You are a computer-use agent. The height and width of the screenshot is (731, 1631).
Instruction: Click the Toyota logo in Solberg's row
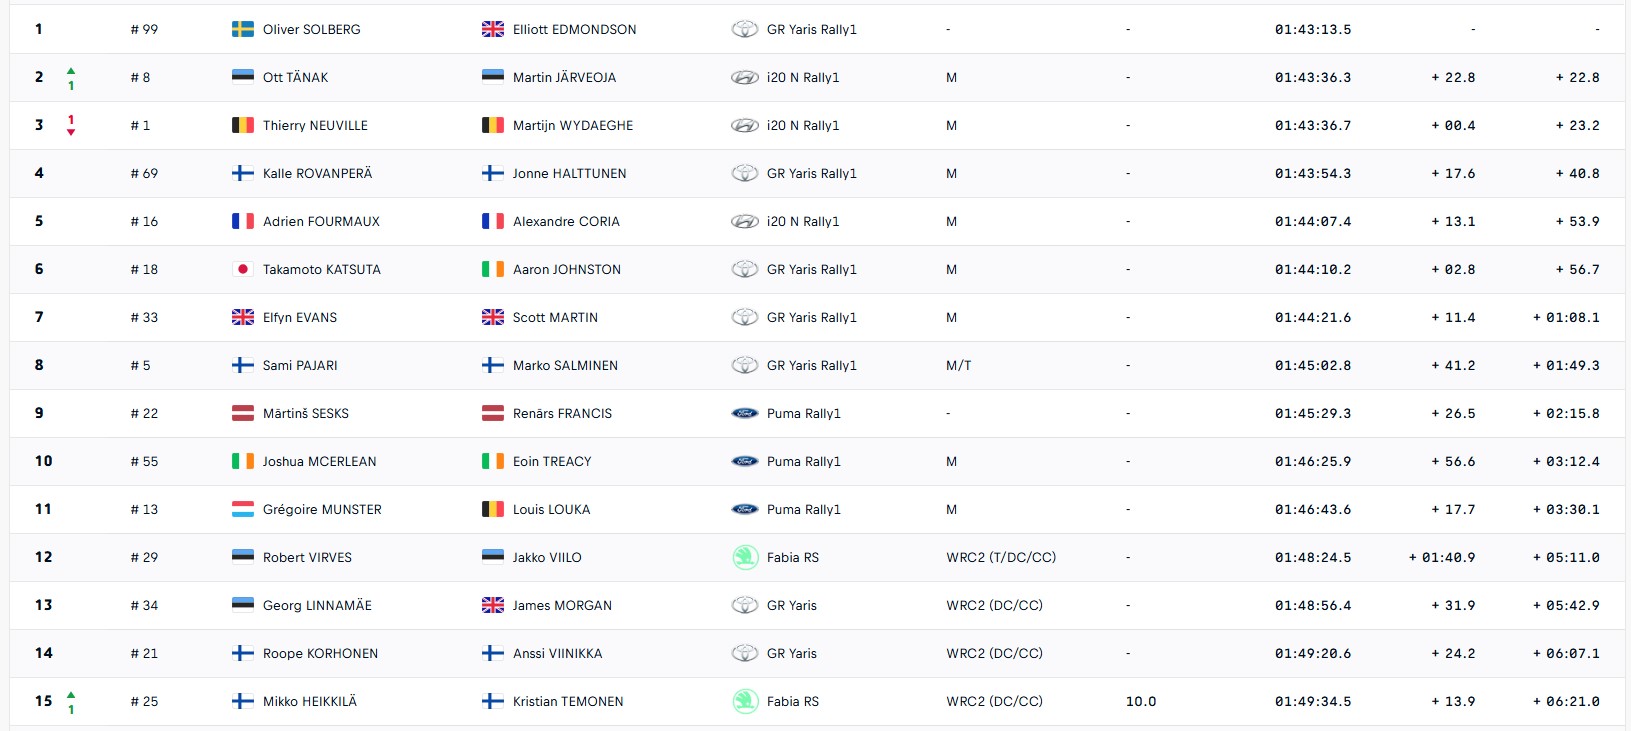[x=745, y=29]
